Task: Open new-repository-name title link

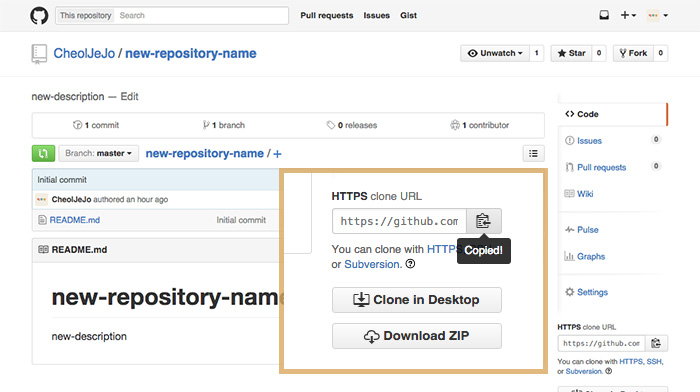Action: coord(191,54)
